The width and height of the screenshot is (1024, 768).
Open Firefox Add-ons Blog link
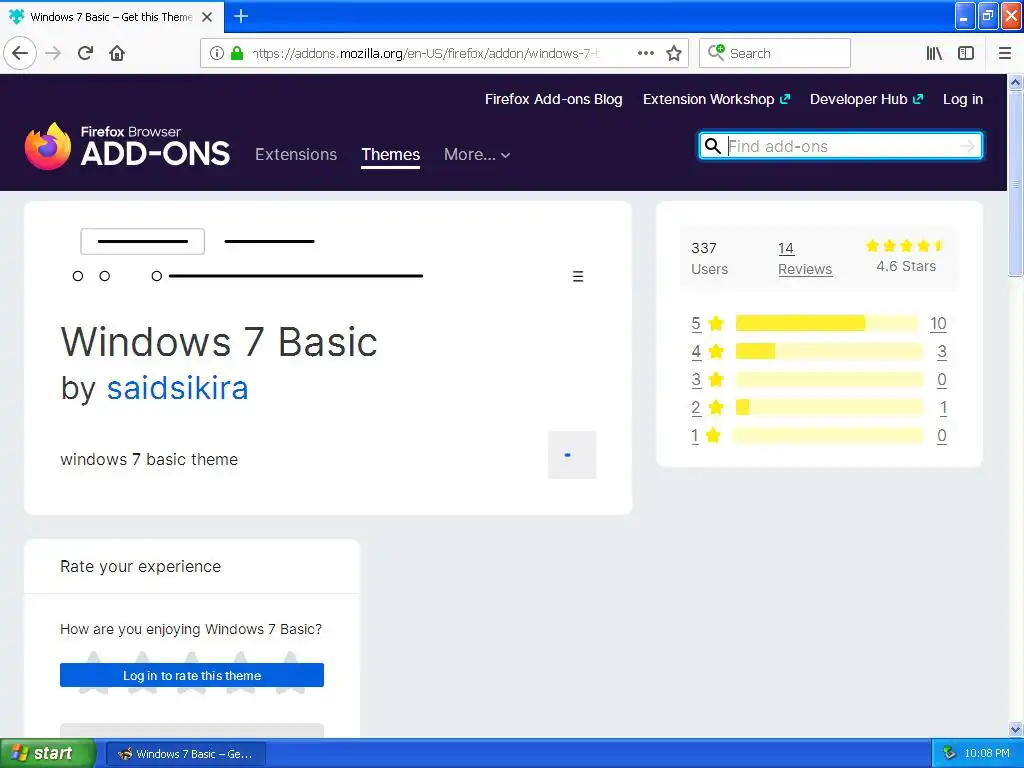coord(553,99)
